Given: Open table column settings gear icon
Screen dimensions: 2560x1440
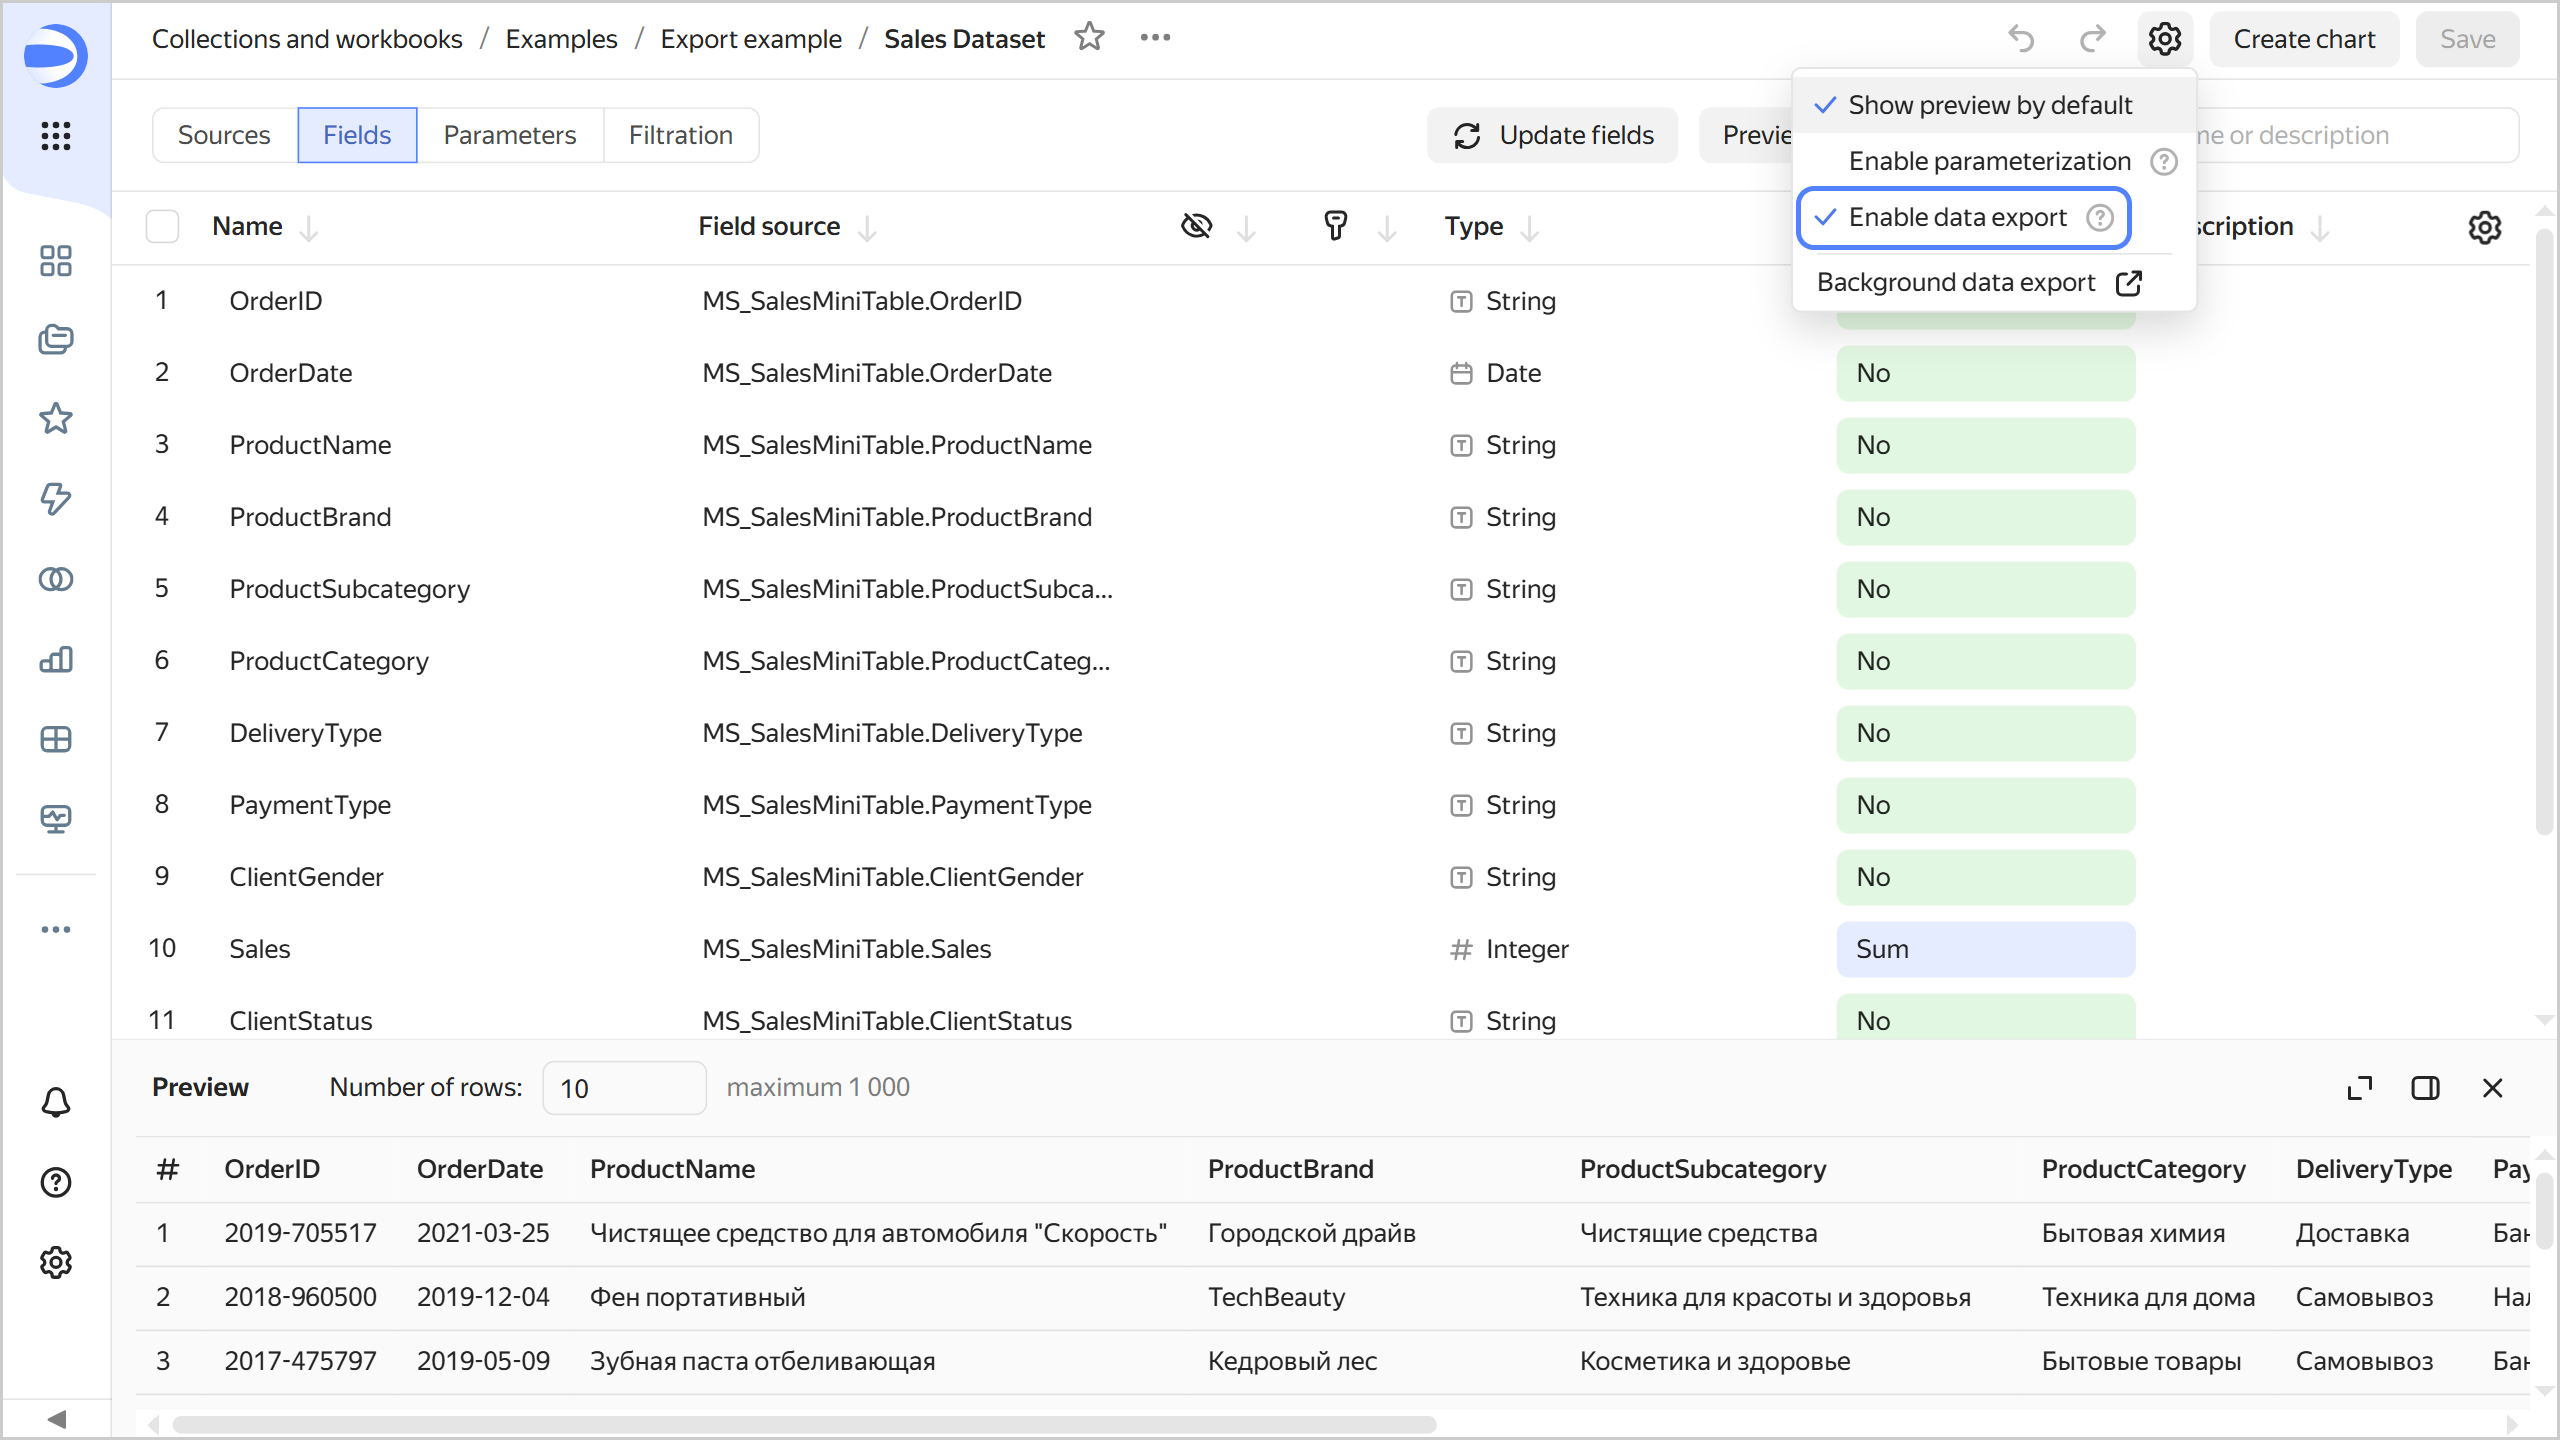Looking at the screenshot, I should (x=2484, y=227).
